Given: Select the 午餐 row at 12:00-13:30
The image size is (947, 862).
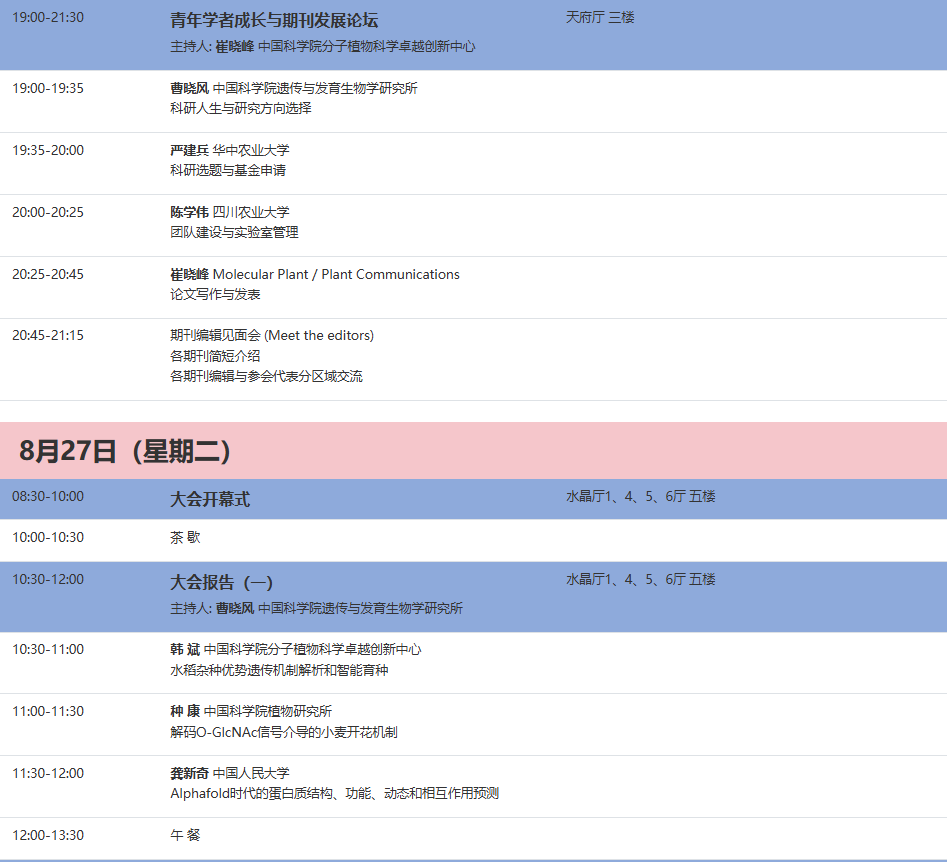Looking at the screenshot, I should click(x=185, y=834).
